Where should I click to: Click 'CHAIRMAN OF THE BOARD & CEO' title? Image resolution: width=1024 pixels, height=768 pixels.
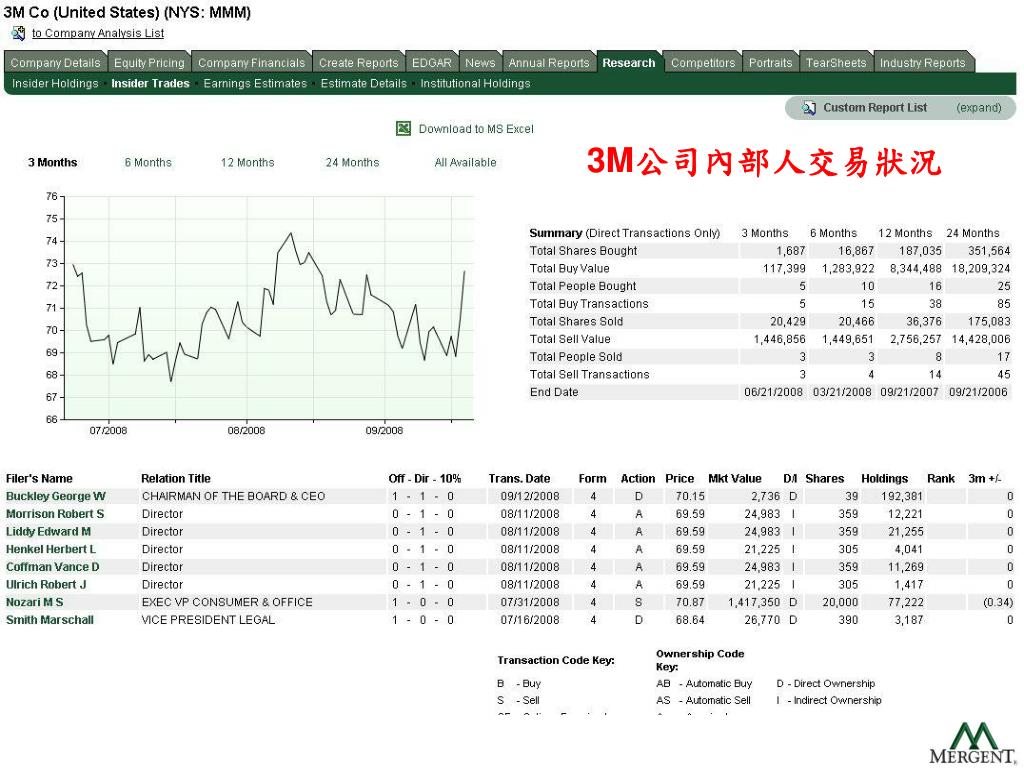(x=233, y=496)
